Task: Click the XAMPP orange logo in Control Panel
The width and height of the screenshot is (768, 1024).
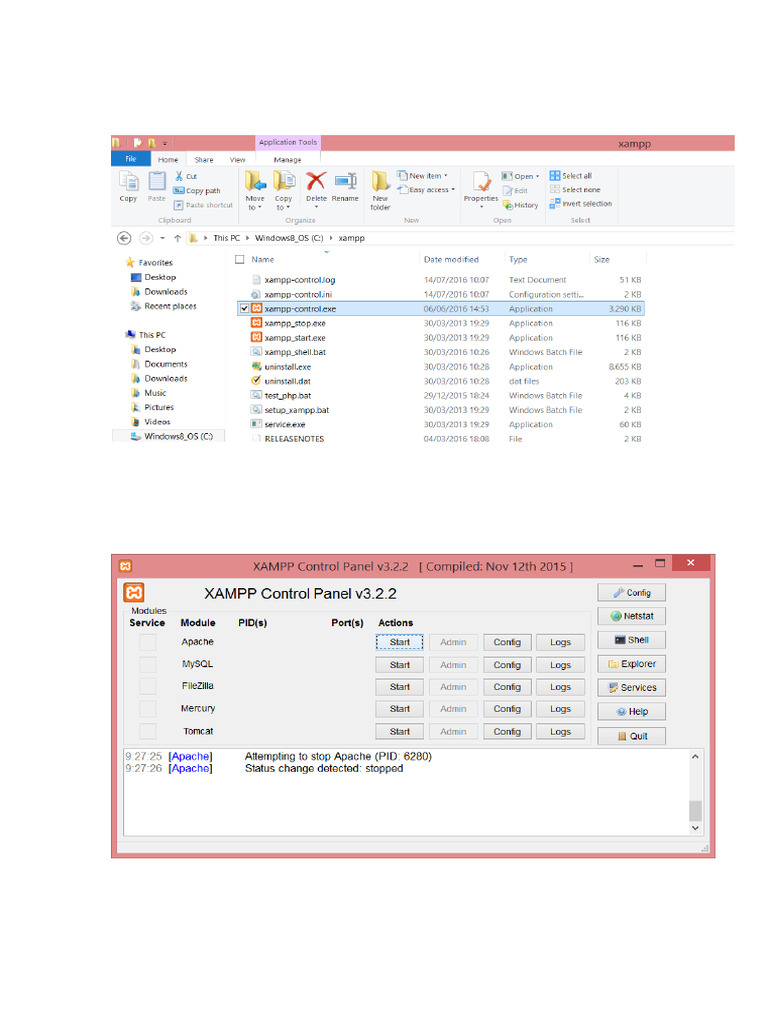Action: [x=134, y=592]
